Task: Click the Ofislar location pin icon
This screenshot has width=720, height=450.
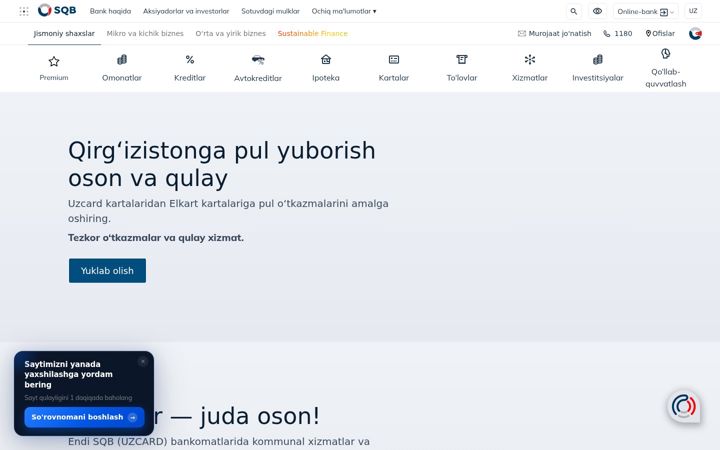Action: coord(648,34)
